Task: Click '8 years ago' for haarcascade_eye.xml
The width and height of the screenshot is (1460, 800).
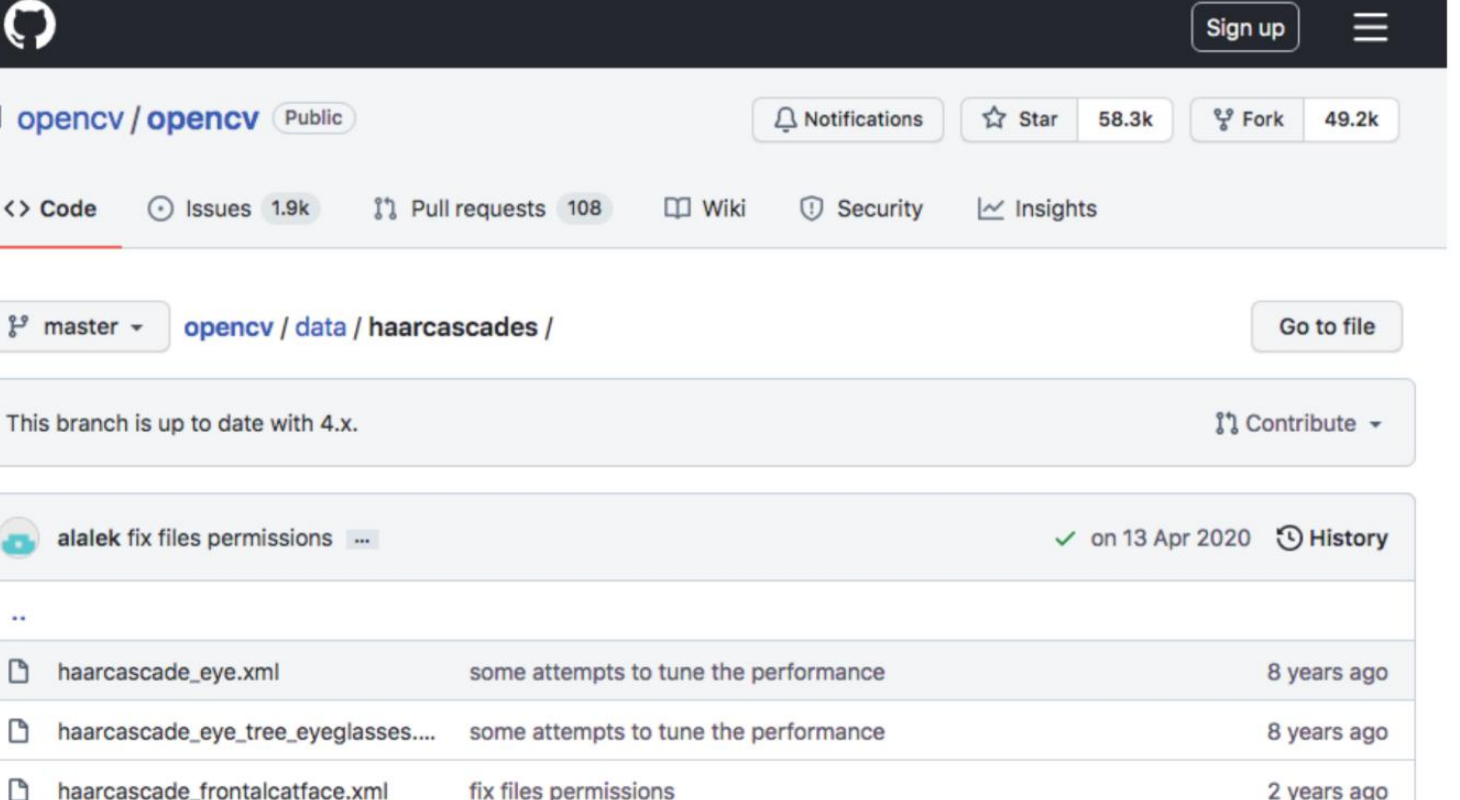Action: point(1327,672)
